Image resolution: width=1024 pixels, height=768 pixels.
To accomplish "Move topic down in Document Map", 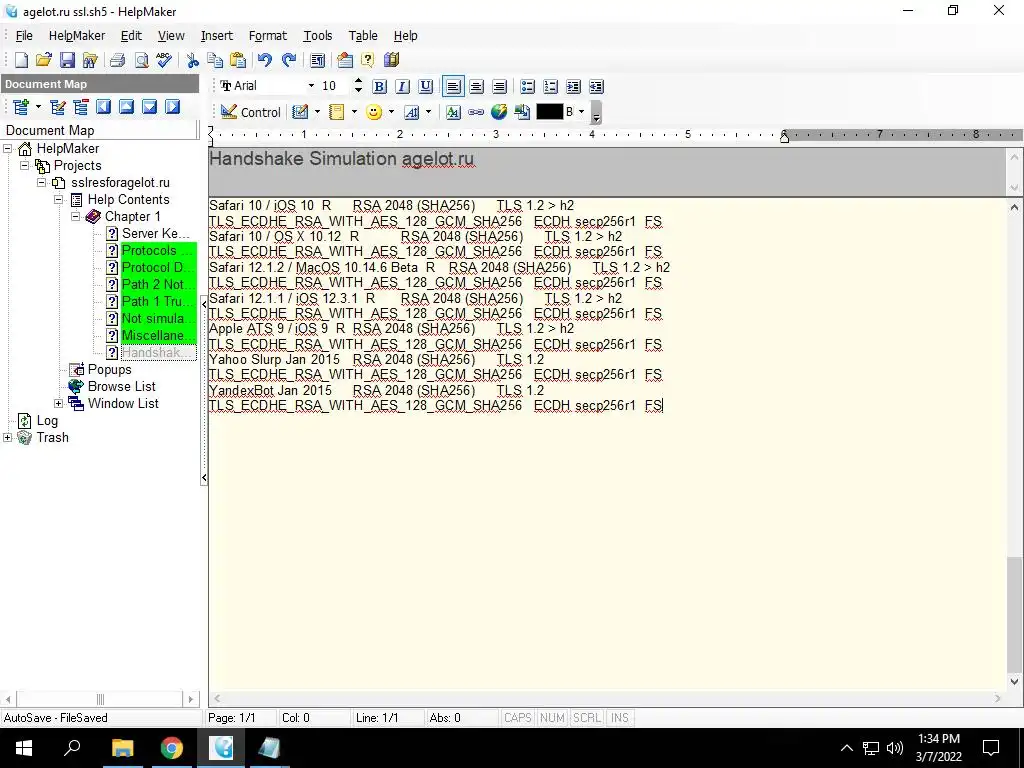I will click(150, 106).
